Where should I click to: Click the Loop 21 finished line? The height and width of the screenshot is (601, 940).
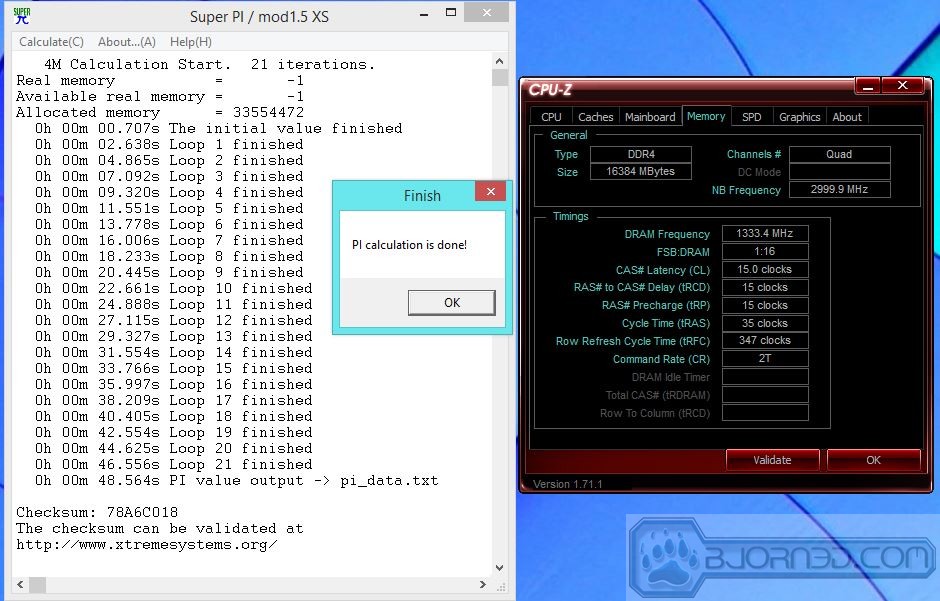(x=174, y=464)
